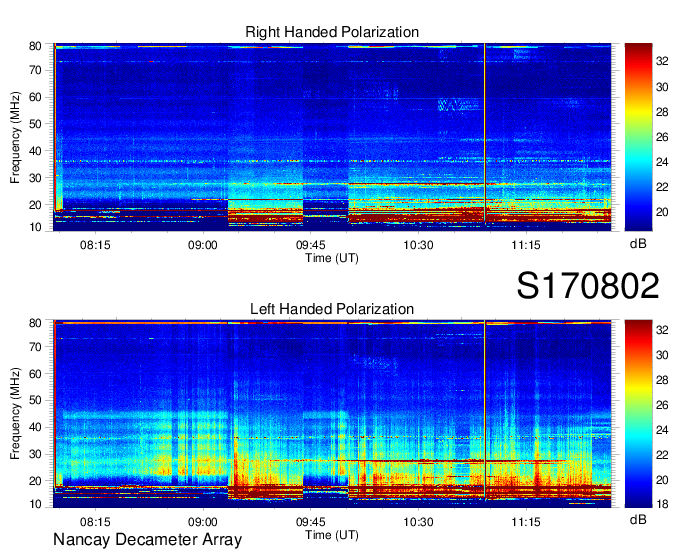Click 08:15 tick under Right Handed plot

pyautogui.click(x=95, y=245)
